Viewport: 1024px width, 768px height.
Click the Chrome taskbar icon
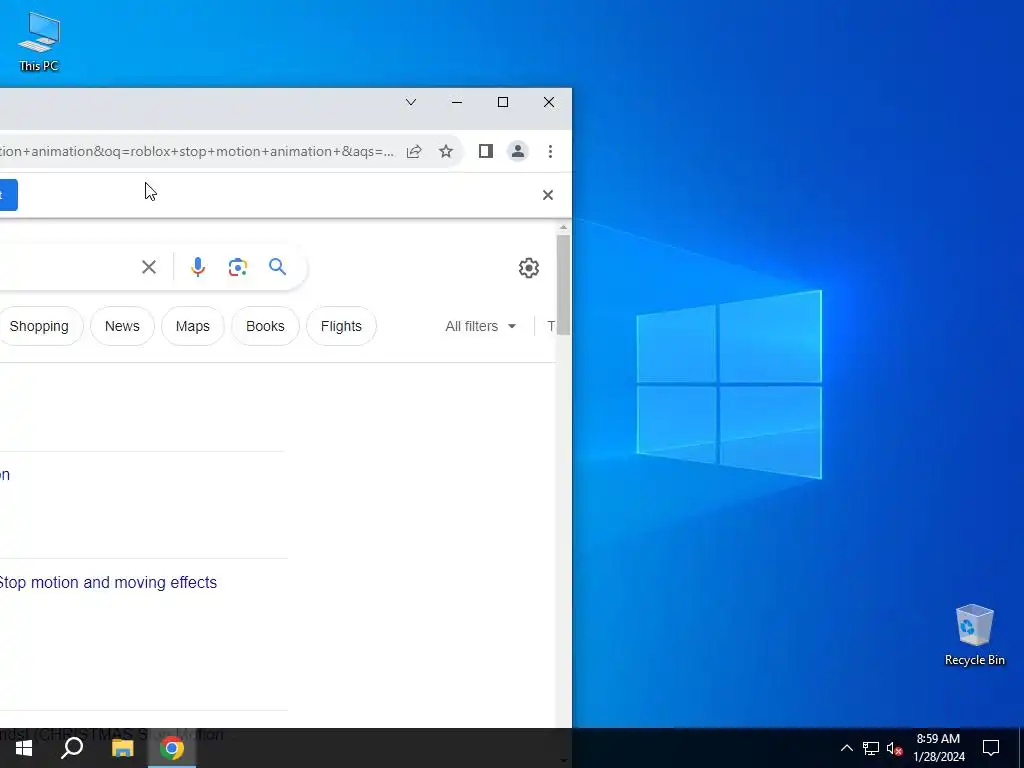[x=172, y=748]
